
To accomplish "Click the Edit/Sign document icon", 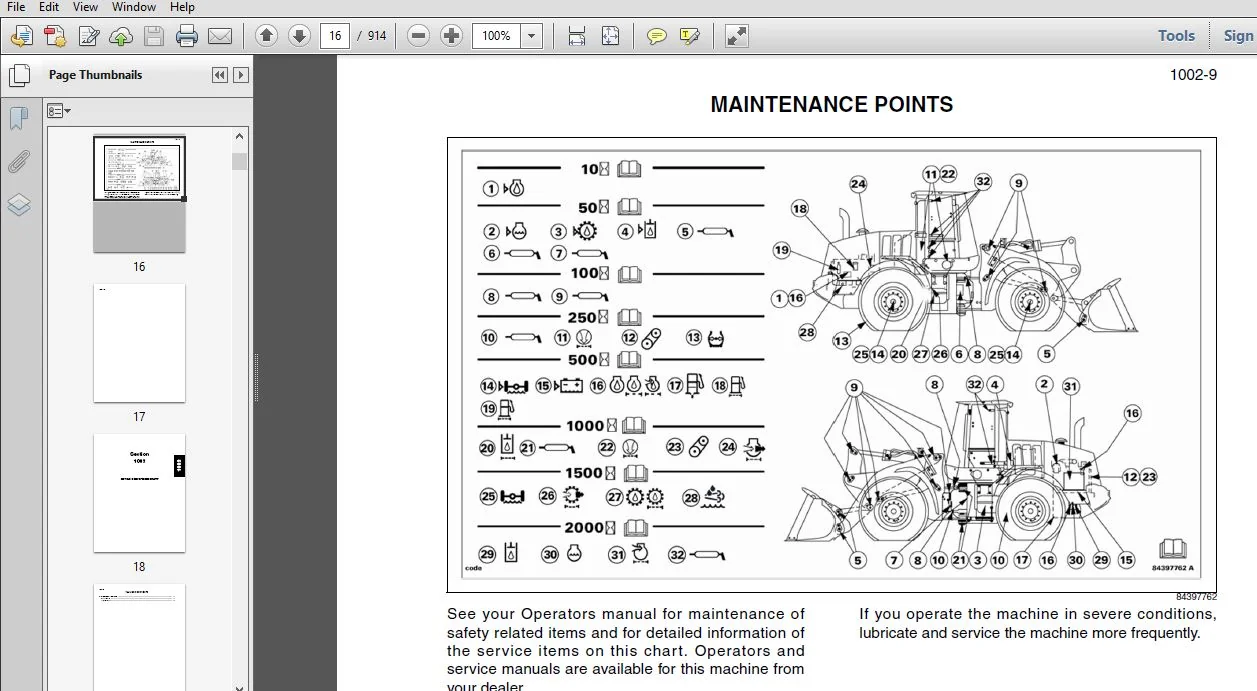I will 88,37.
